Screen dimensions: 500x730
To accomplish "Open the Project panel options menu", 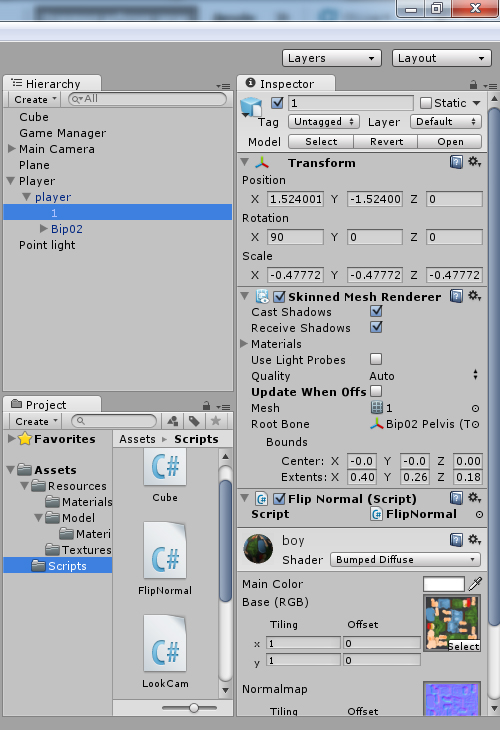I will point(223,407).
